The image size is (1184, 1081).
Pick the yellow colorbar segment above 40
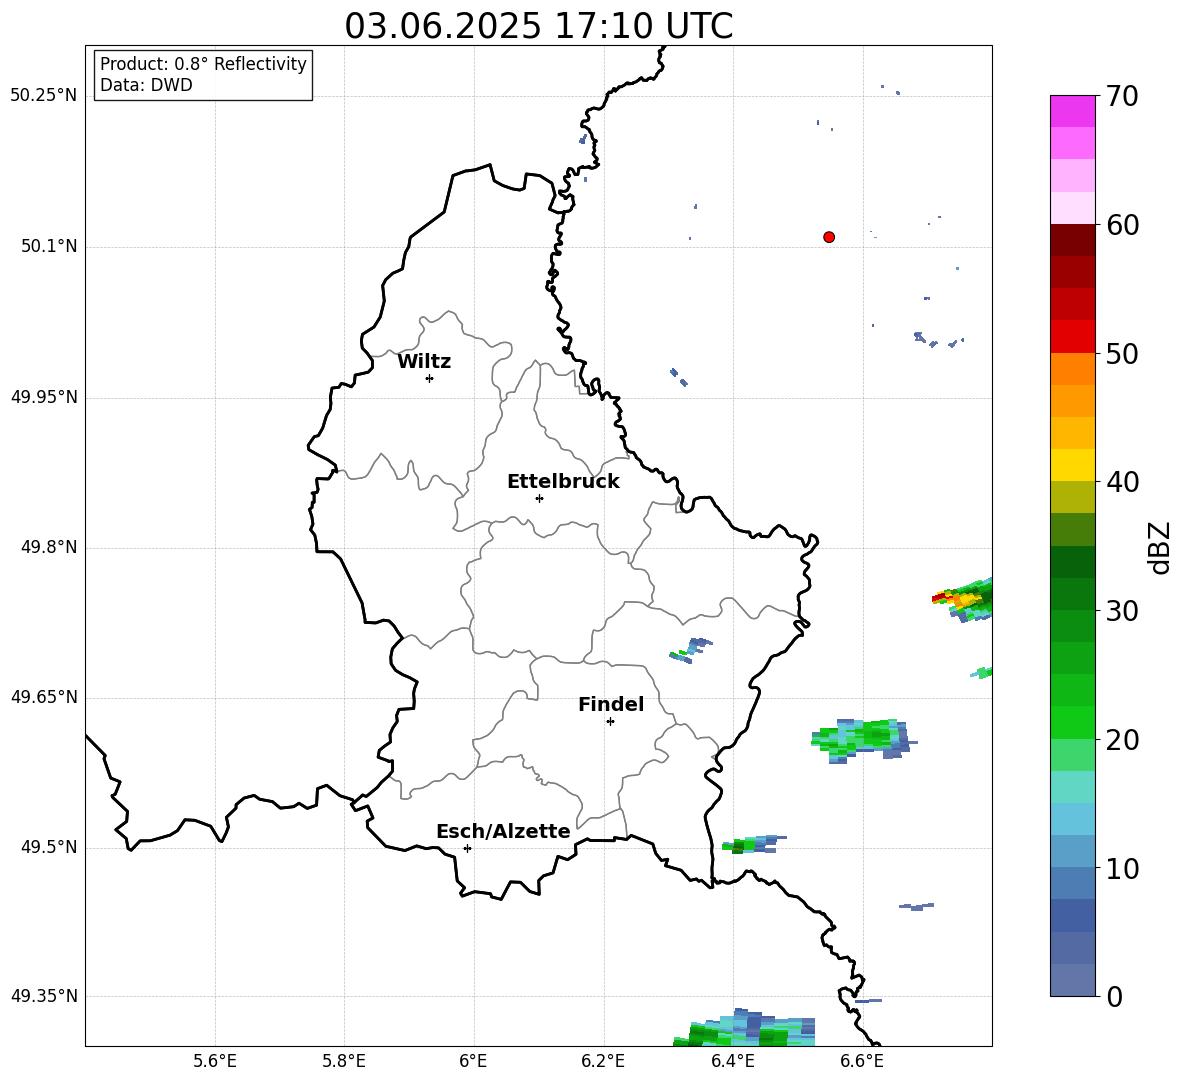1072,465
